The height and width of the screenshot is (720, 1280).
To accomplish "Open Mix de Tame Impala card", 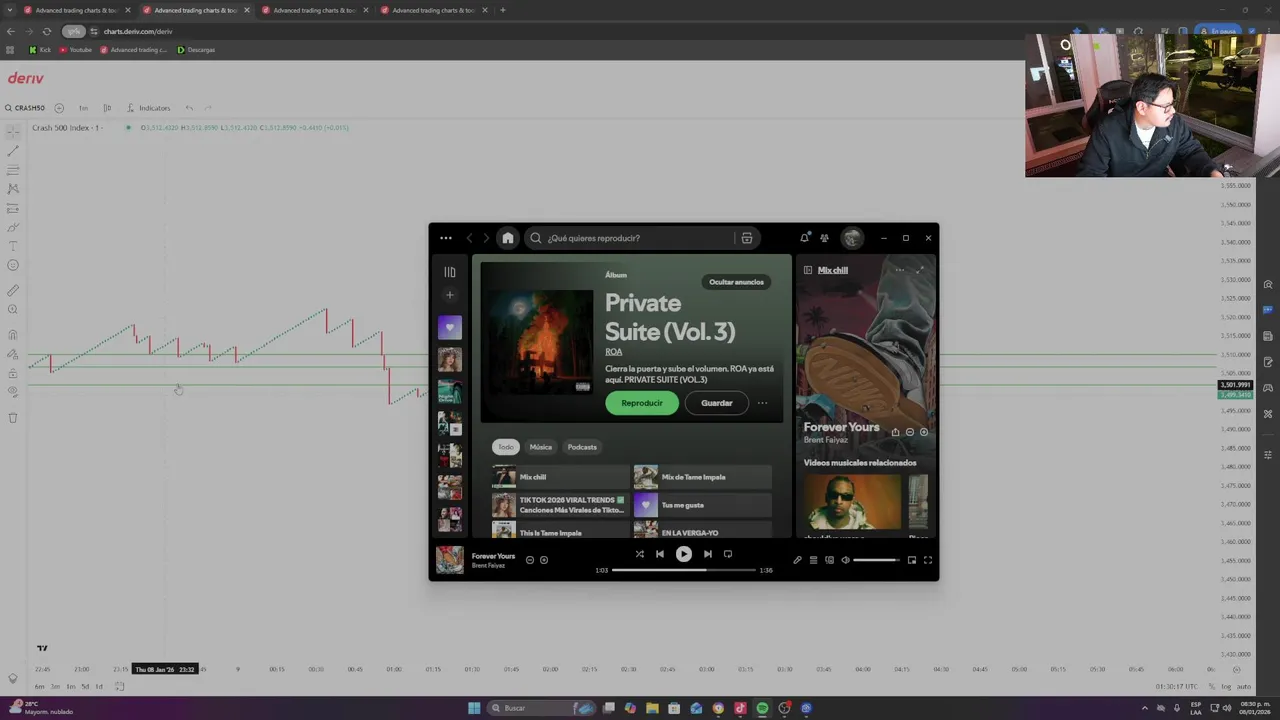I will (x=703, y=477).
